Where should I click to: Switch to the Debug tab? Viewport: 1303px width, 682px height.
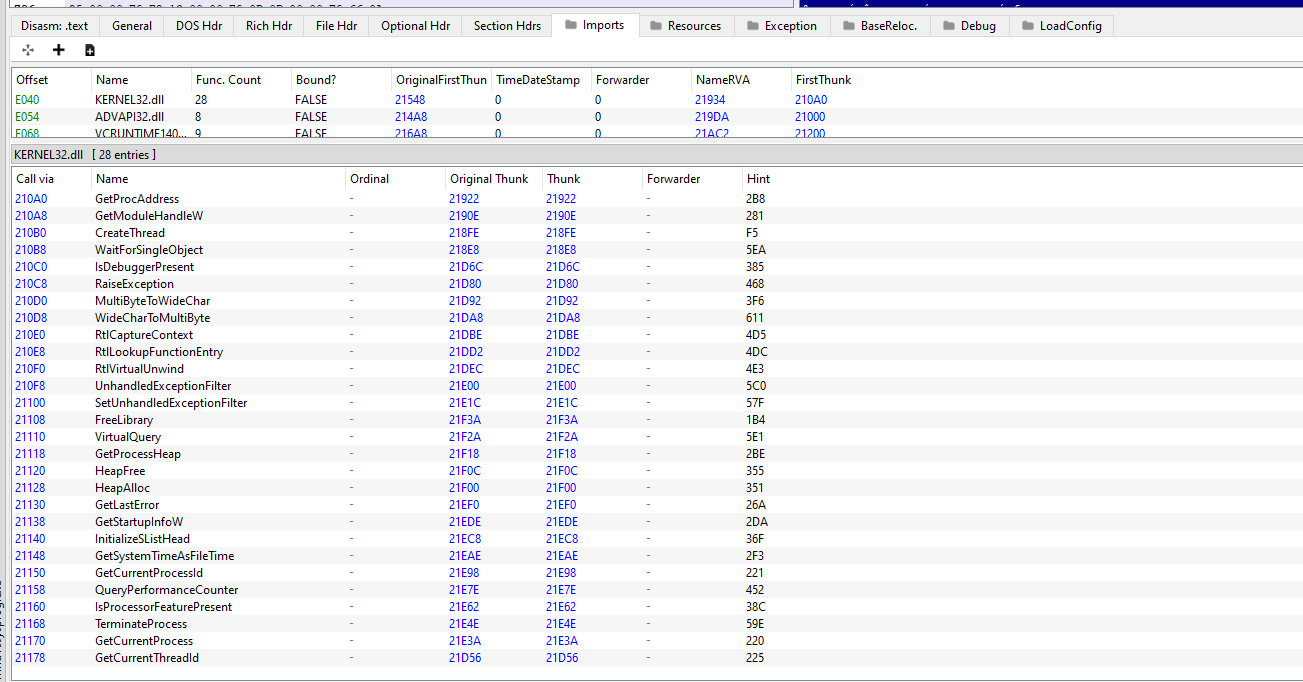pyautogui.click(x=969, y=26)
